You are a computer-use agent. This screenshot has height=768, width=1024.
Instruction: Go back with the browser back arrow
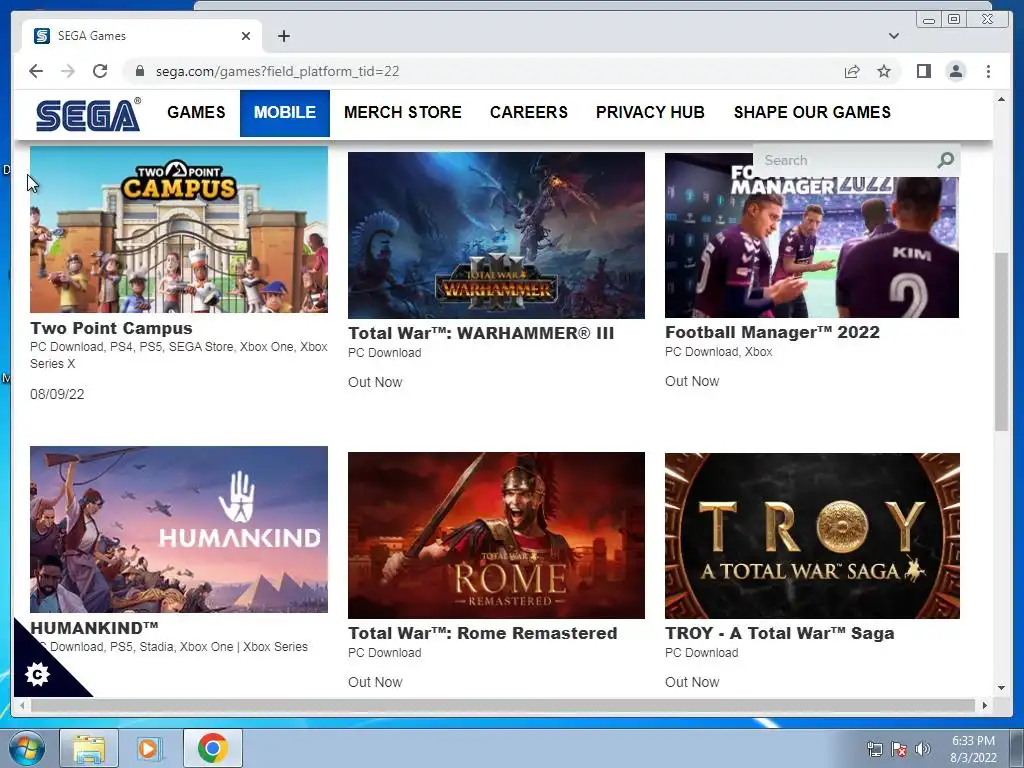36,71
